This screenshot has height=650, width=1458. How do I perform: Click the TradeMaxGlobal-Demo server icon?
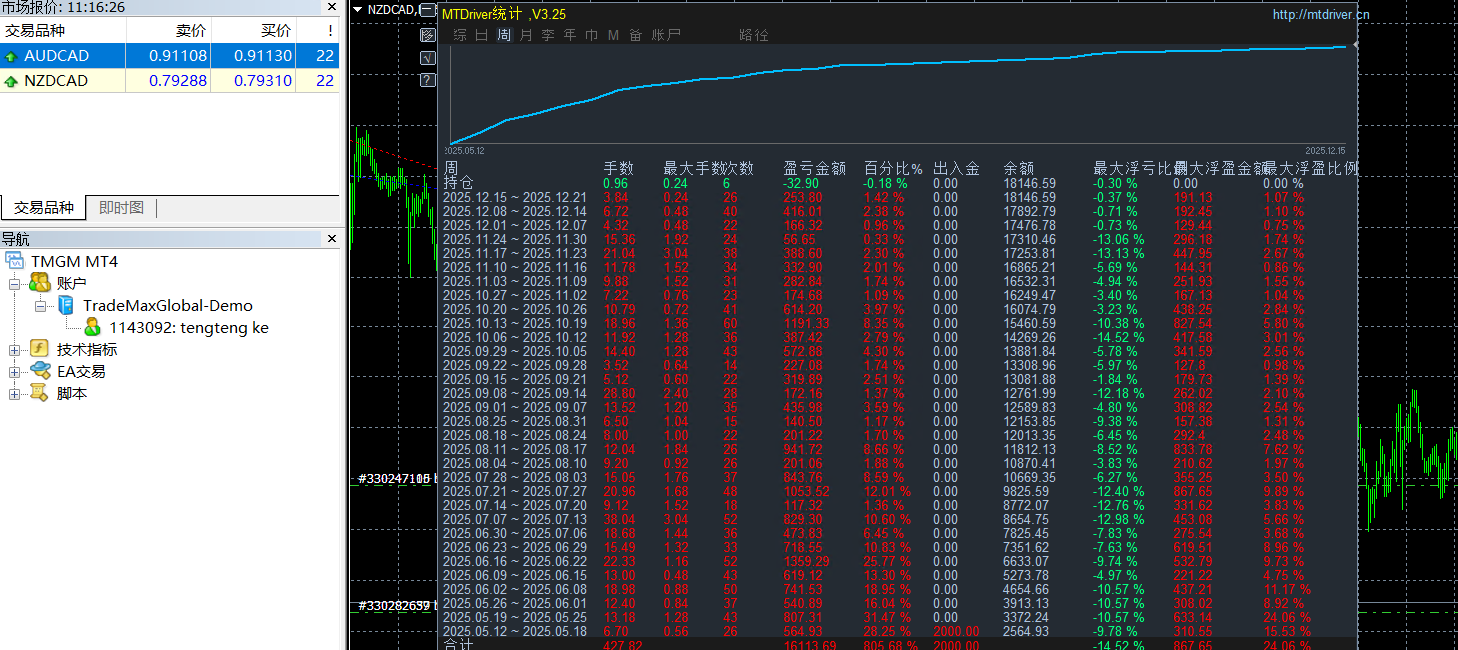click(66, 306)
